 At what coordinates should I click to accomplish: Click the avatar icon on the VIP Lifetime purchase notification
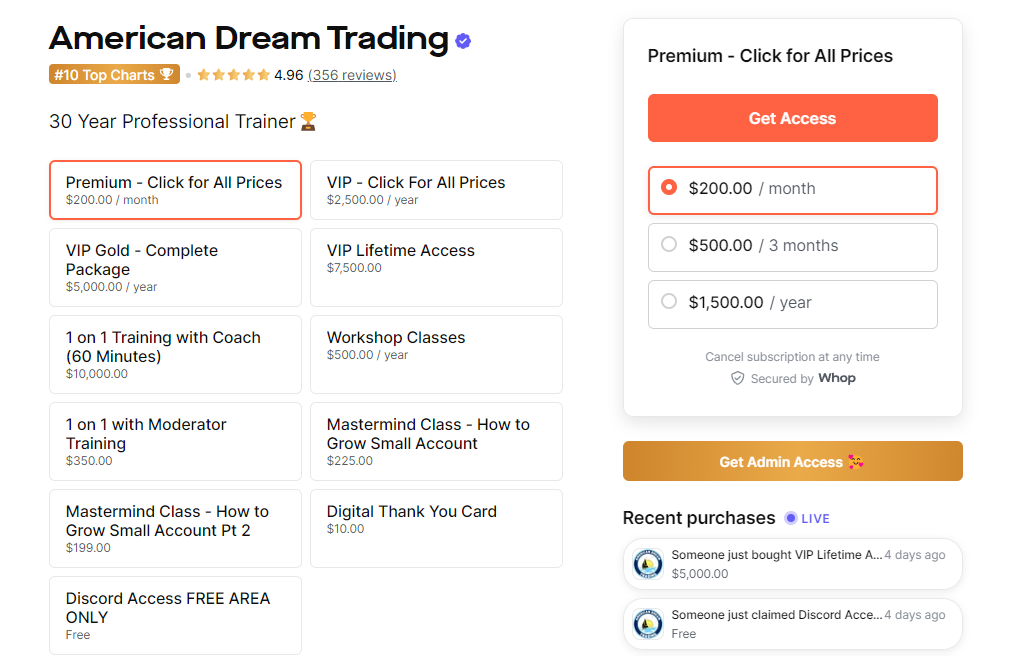point(648,563)
